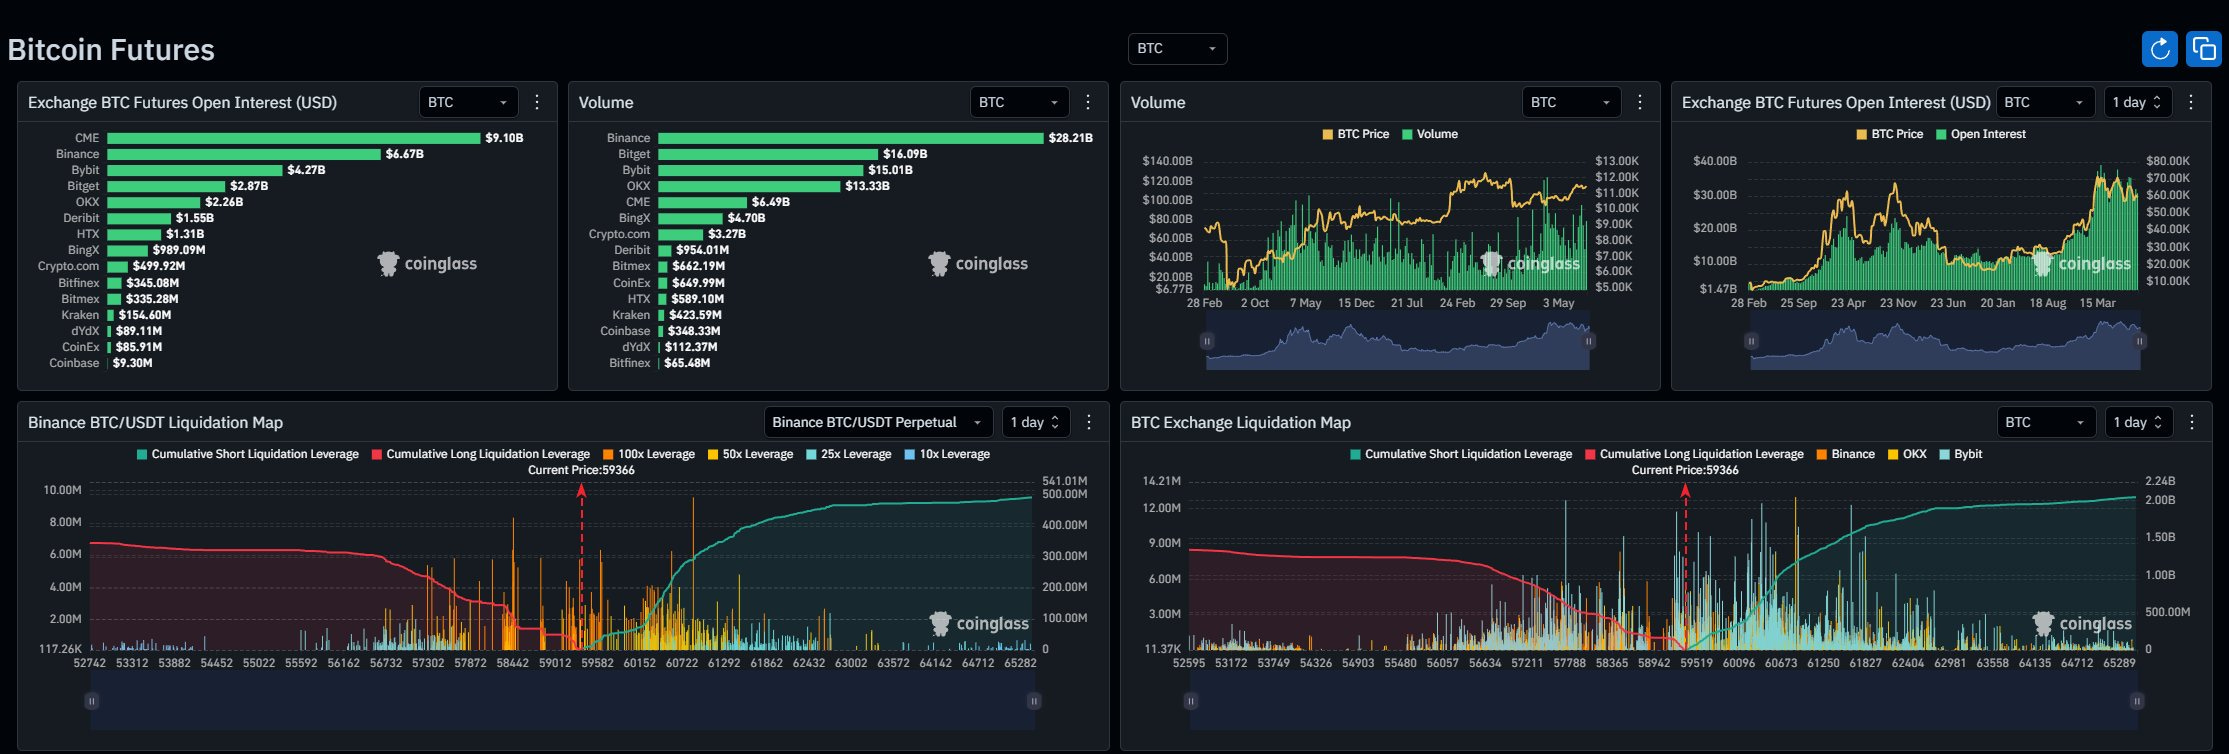This screenshot has height=754, width=2229.
Task: Click the "dYdX" row label in Open Interest list
Action: click(85, 331)
